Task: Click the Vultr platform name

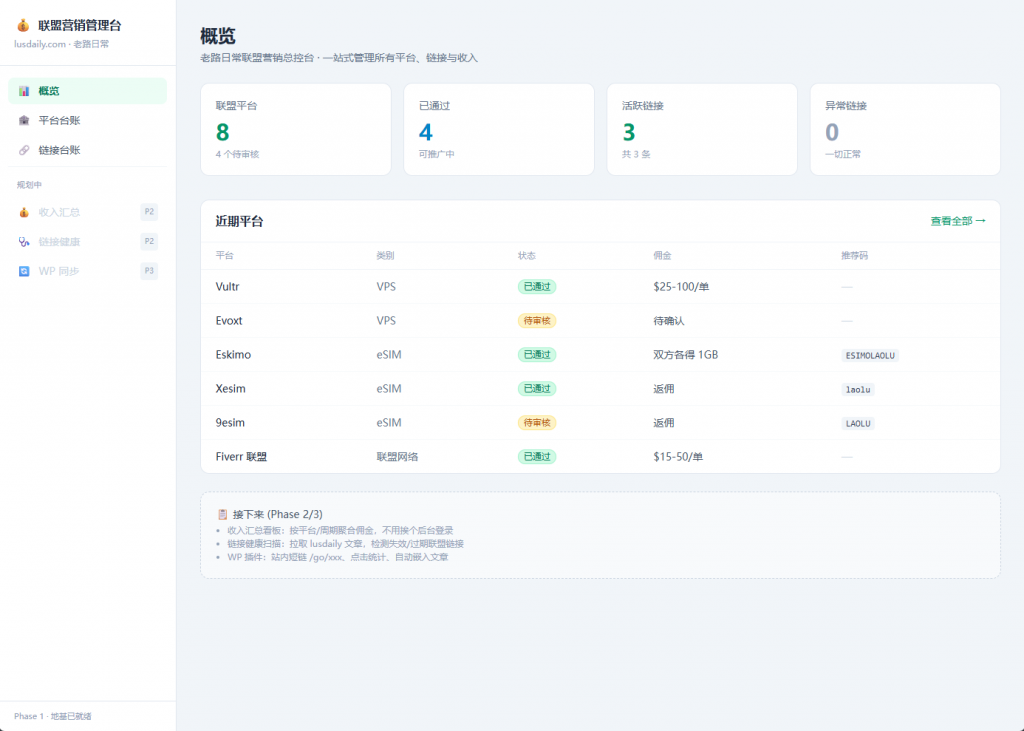Action: (x=227, y=287)
